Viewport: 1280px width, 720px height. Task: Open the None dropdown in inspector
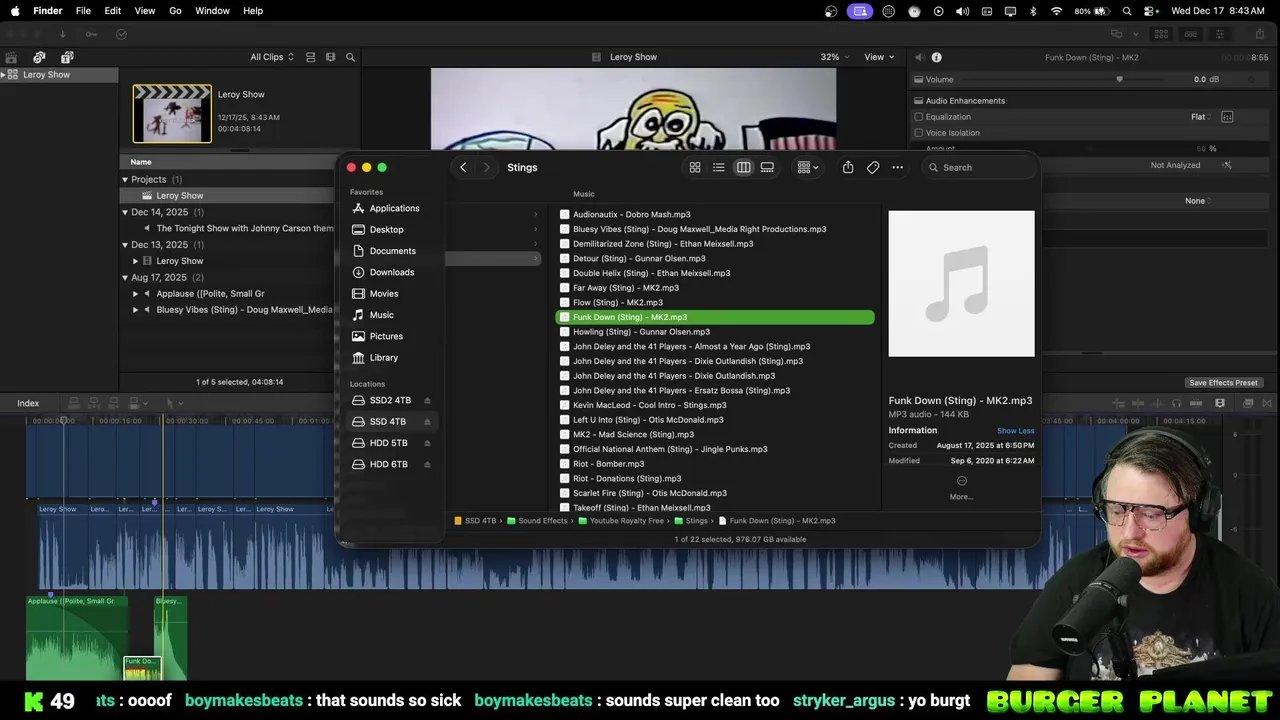pos(1197,201)
